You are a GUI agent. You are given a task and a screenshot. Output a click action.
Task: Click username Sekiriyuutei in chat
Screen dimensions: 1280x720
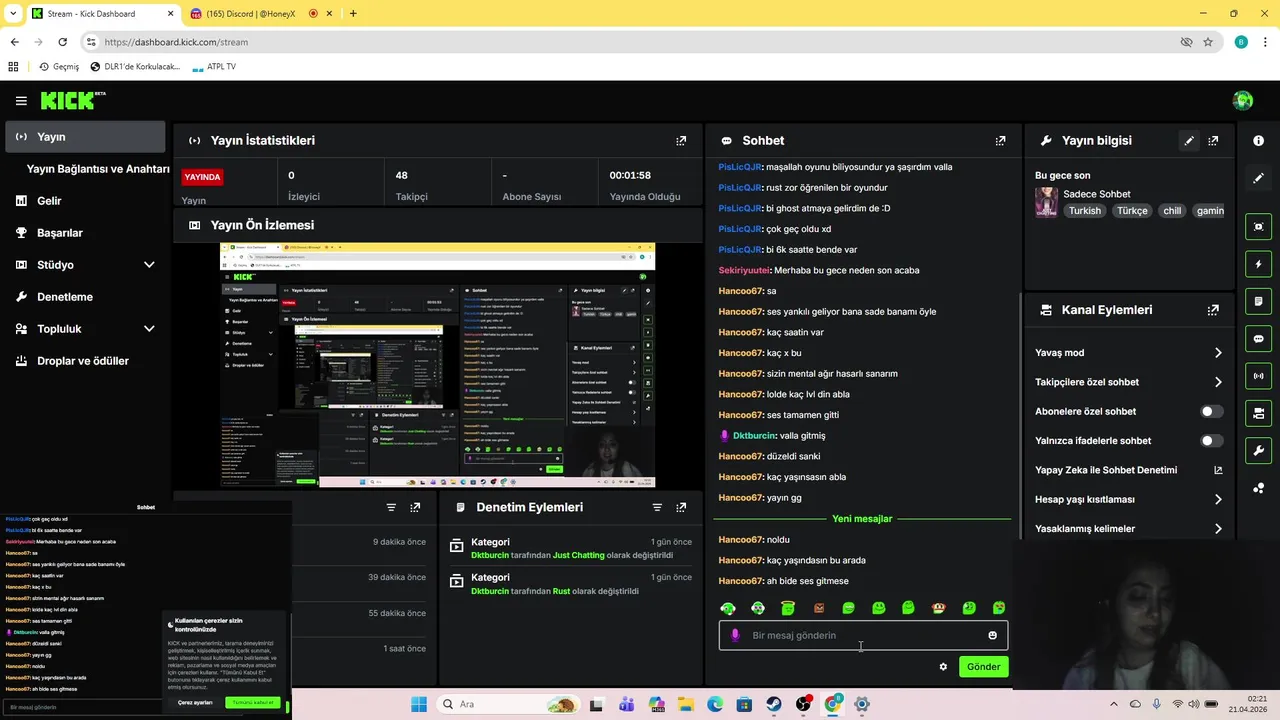[x=744, y=270]
